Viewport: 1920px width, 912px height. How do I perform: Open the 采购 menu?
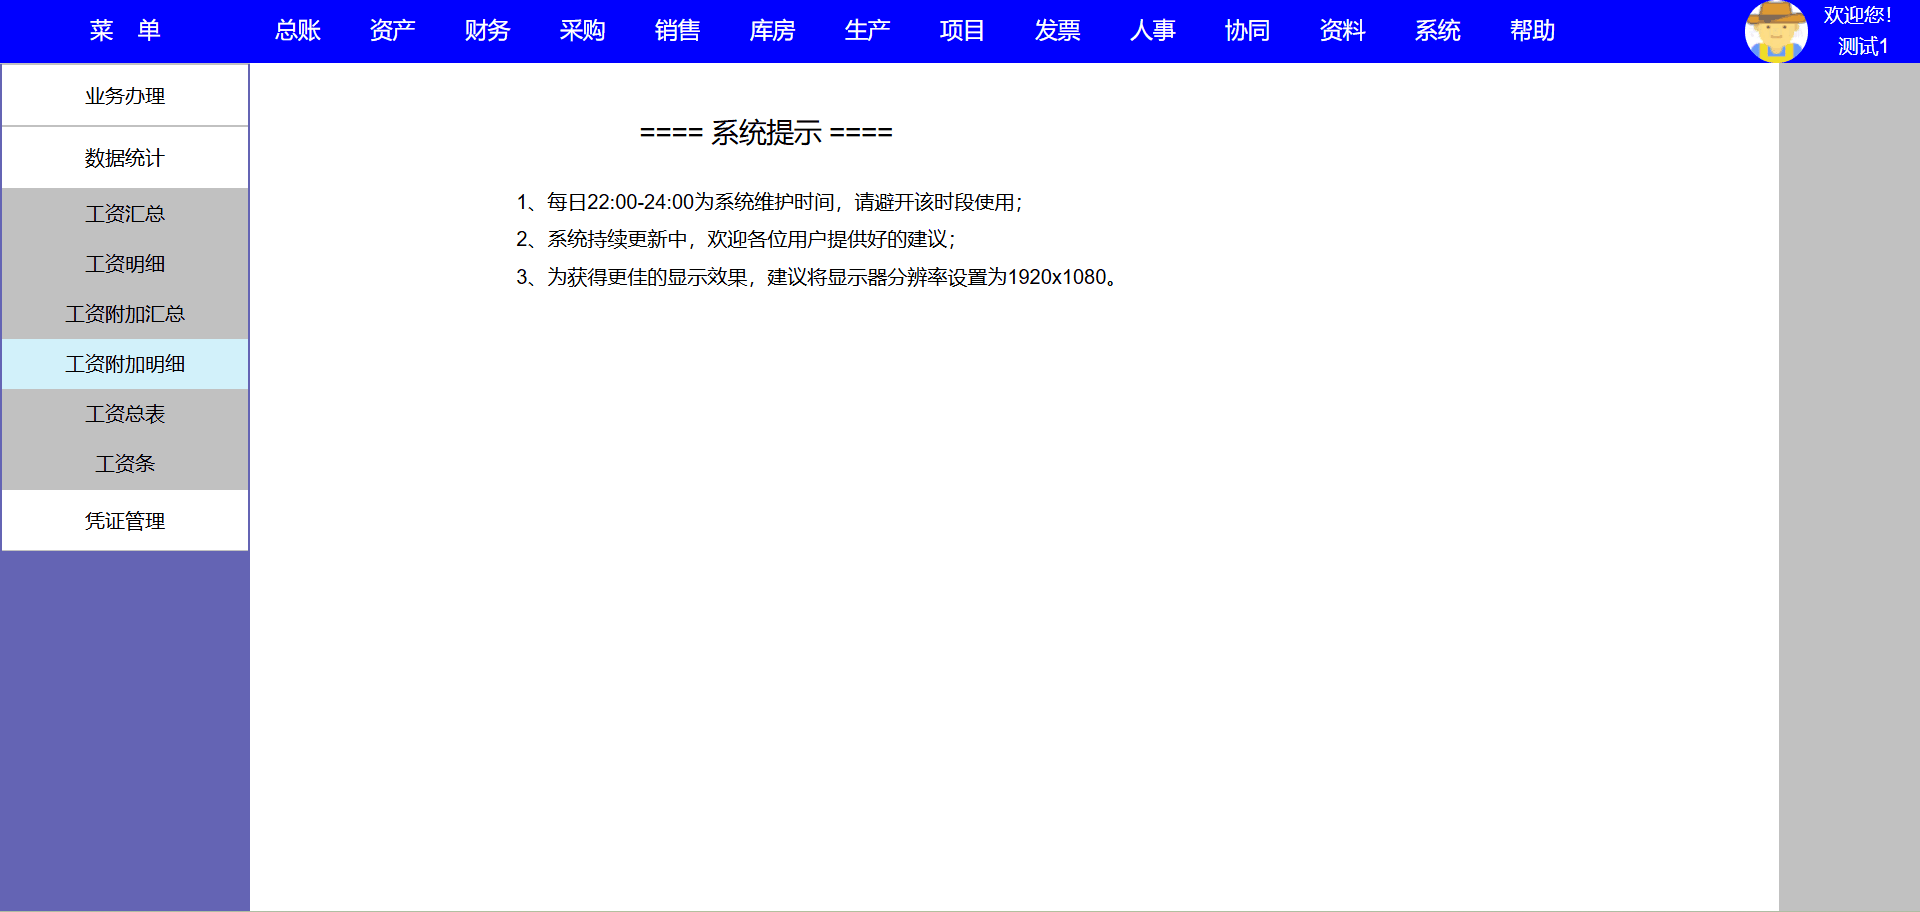coord(582,31)
